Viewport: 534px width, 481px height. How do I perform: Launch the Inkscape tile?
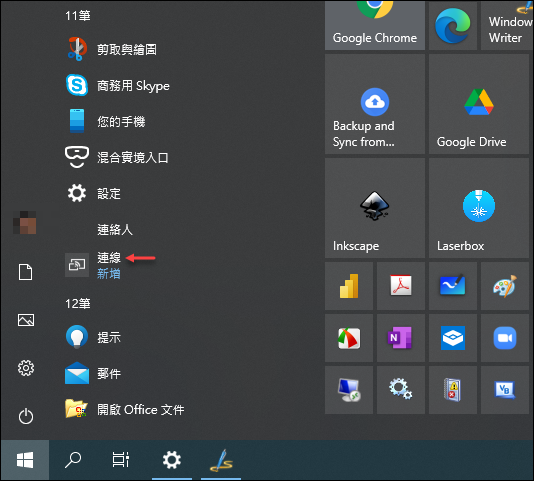coord(375,208)
